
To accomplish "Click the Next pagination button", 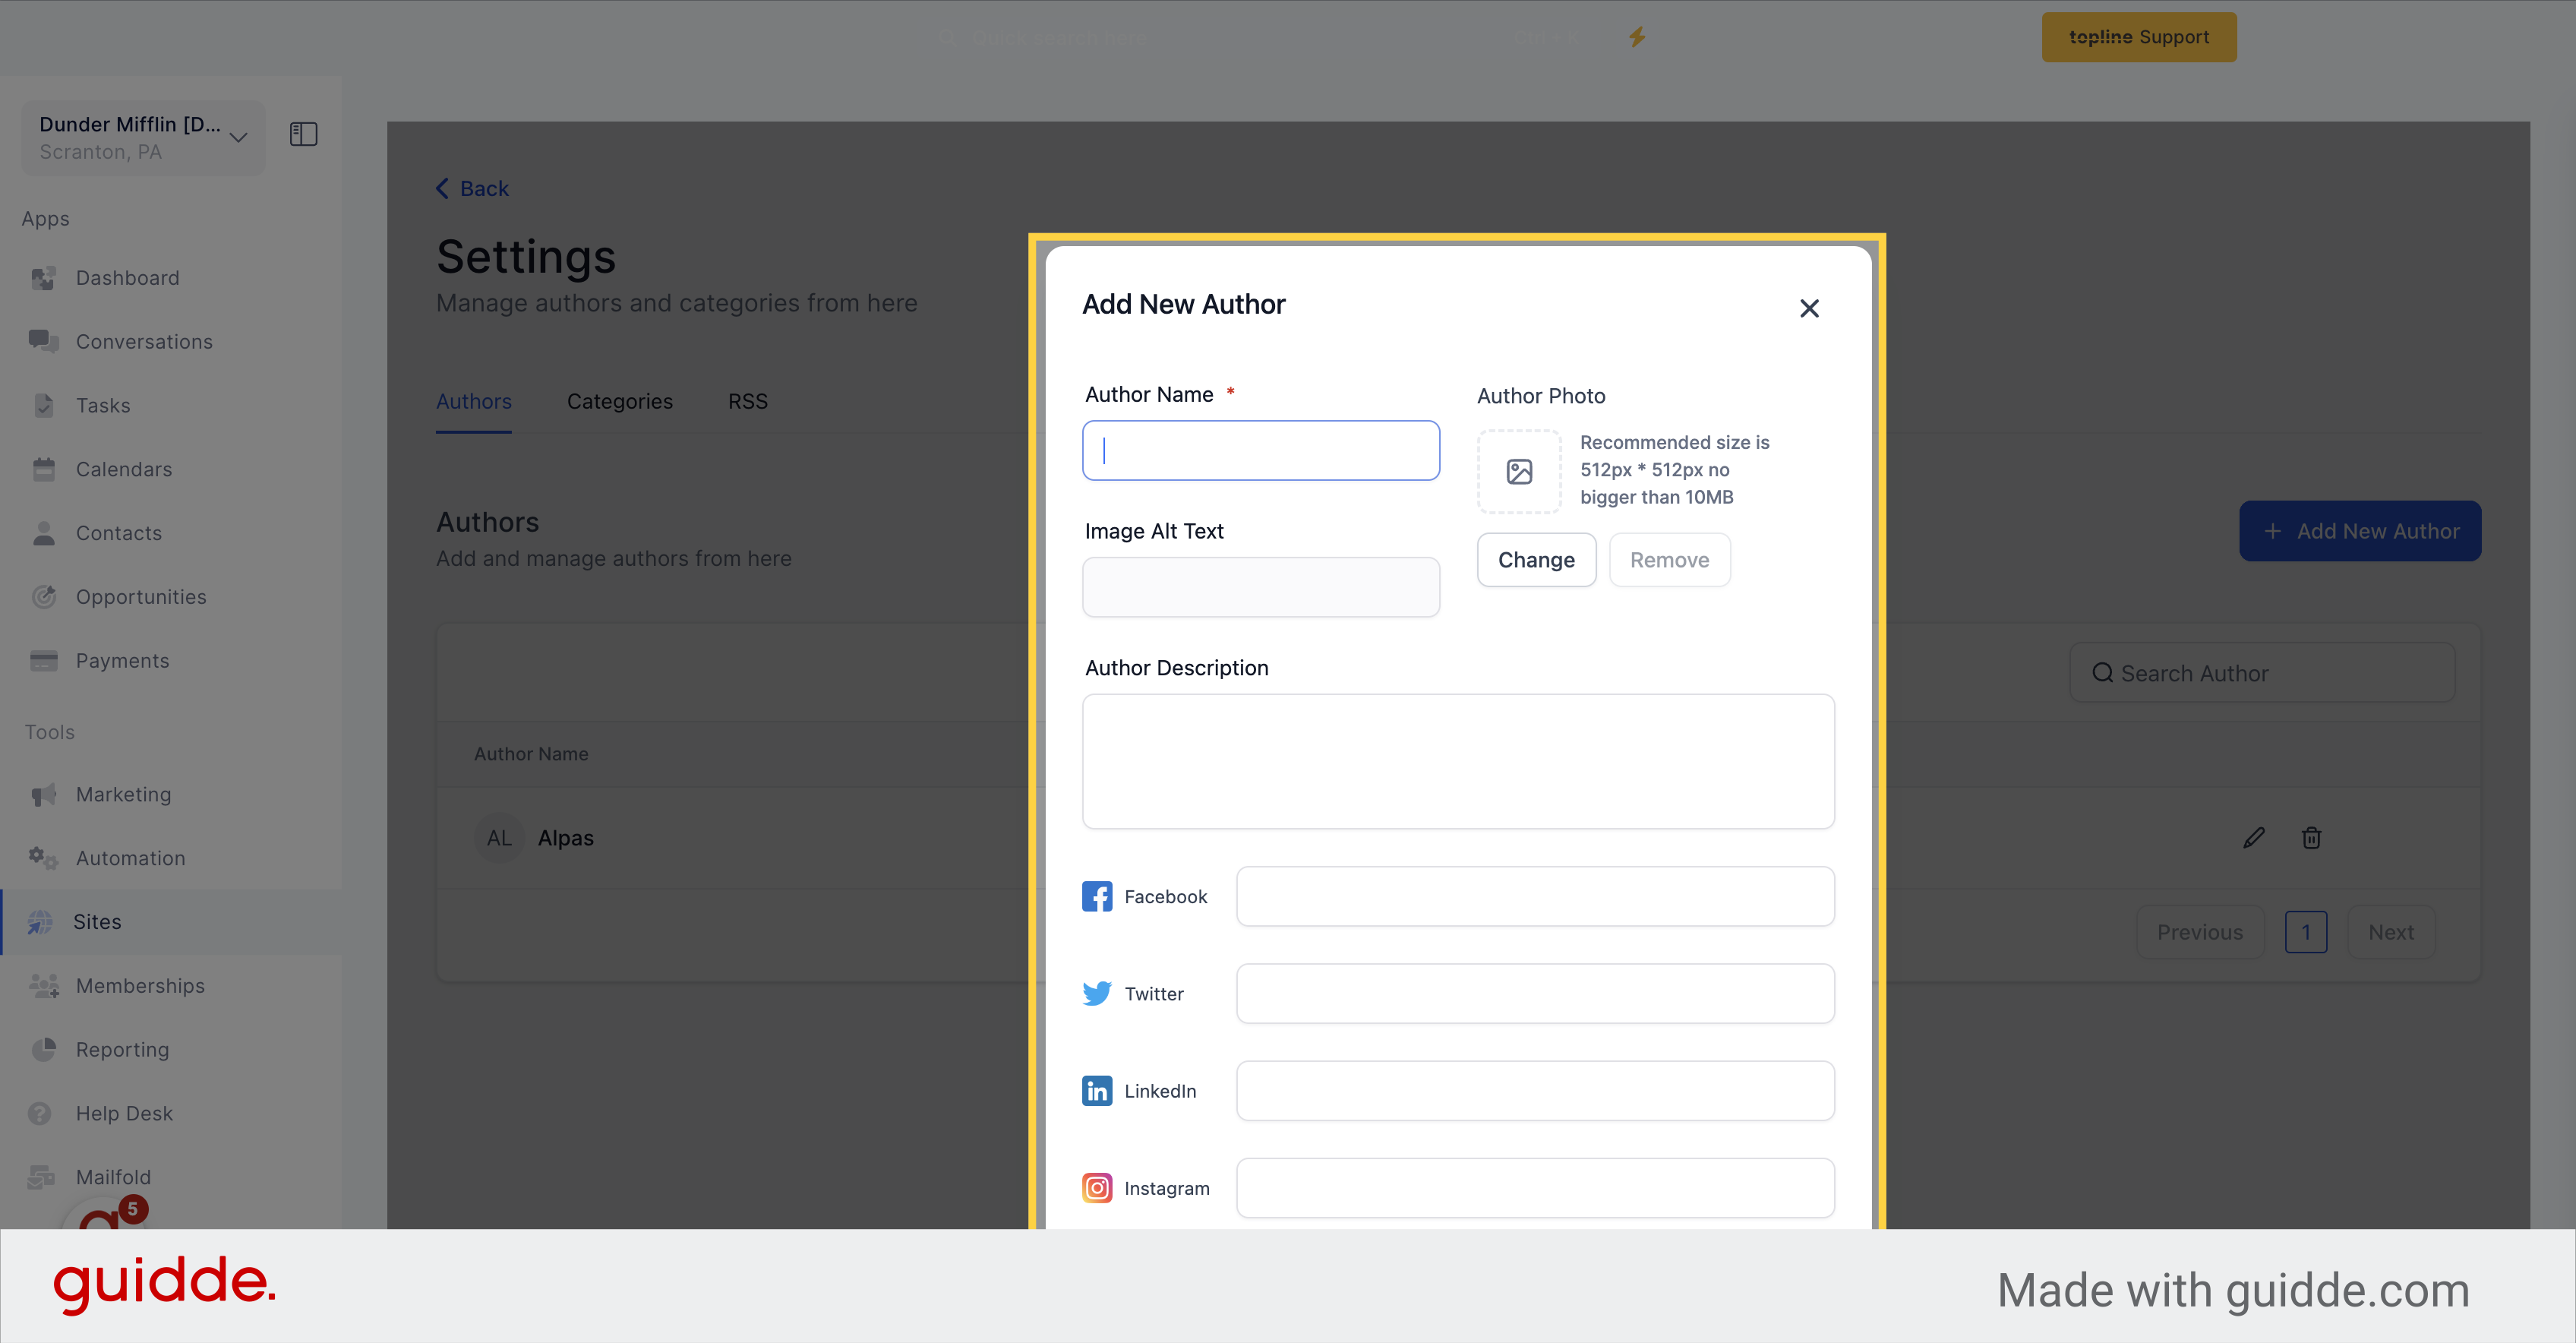I will point(2391,932).
